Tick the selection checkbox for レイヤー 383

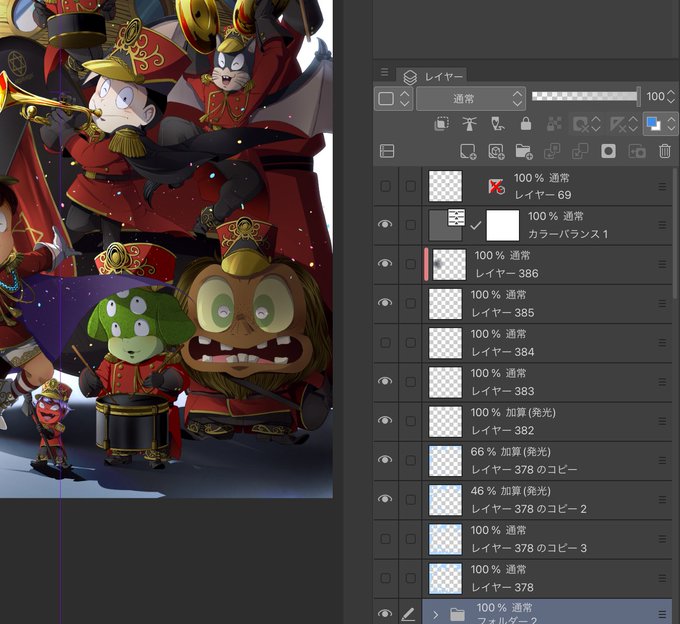pos(410,382)
